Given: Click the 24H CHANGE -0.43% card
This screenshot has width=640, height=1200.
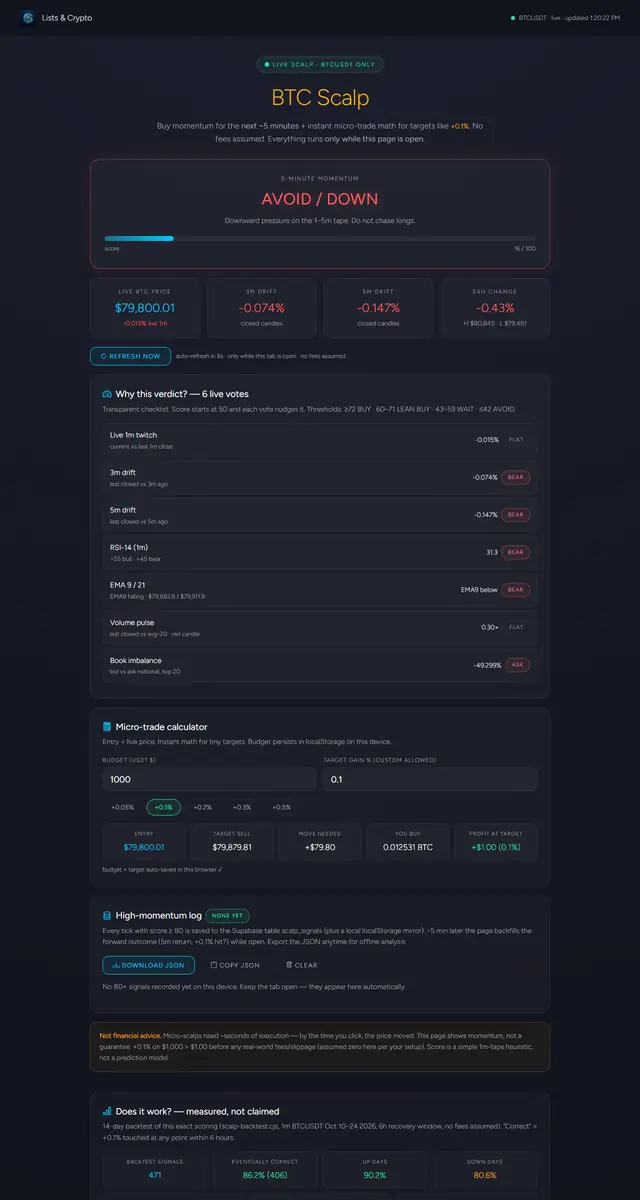Looking at the screenshot, I should (495, 308).
